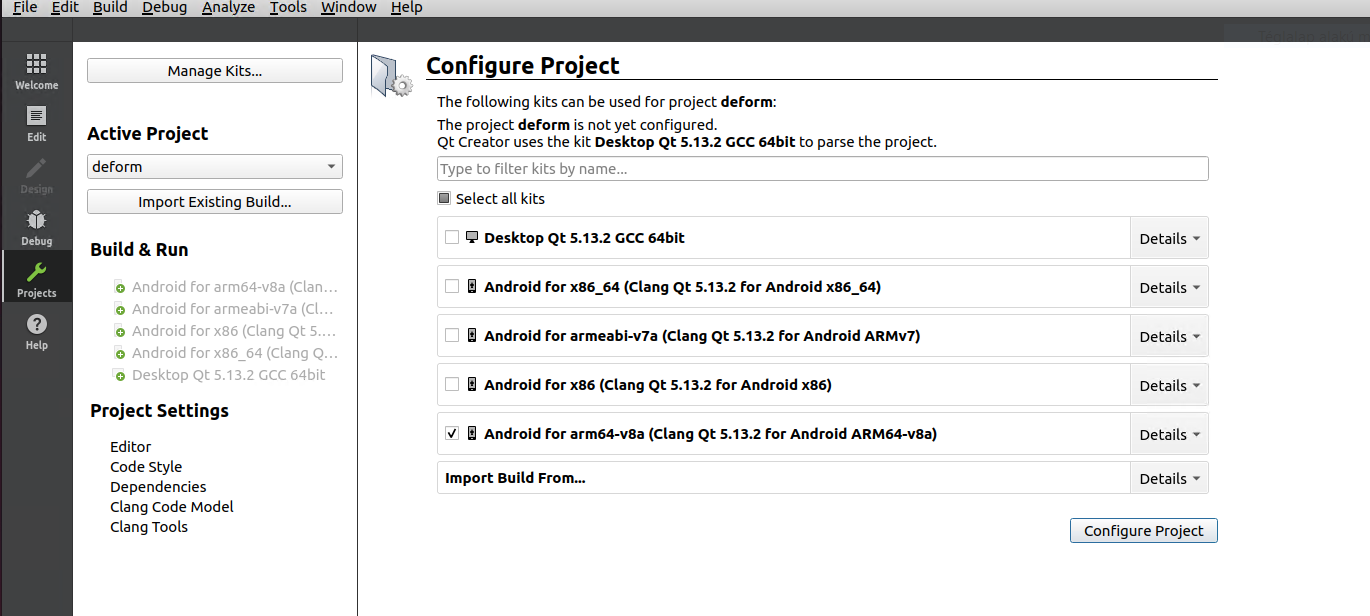
Task: Open the Tools menu
Action: (288, 8)
